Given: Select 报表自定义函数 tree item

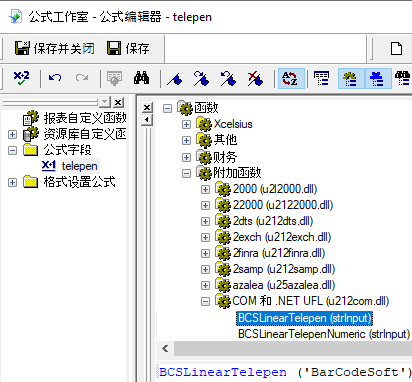Looking at the screenshot, I should pos(85,118).
